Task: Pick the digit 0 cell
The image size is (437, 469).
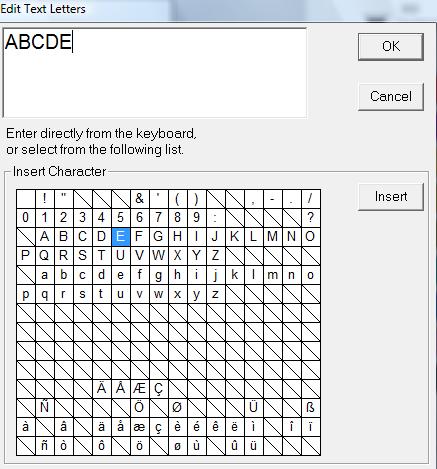Action: click(x=26, y=218)
